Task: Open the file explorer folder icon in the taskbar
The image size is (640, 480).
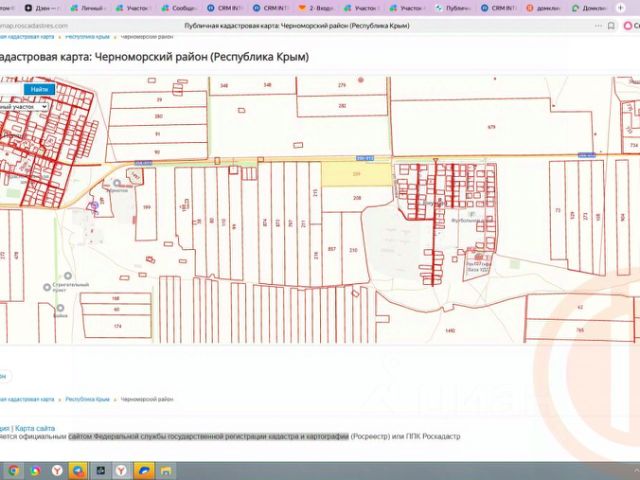Action: click(x=165, y=471)
